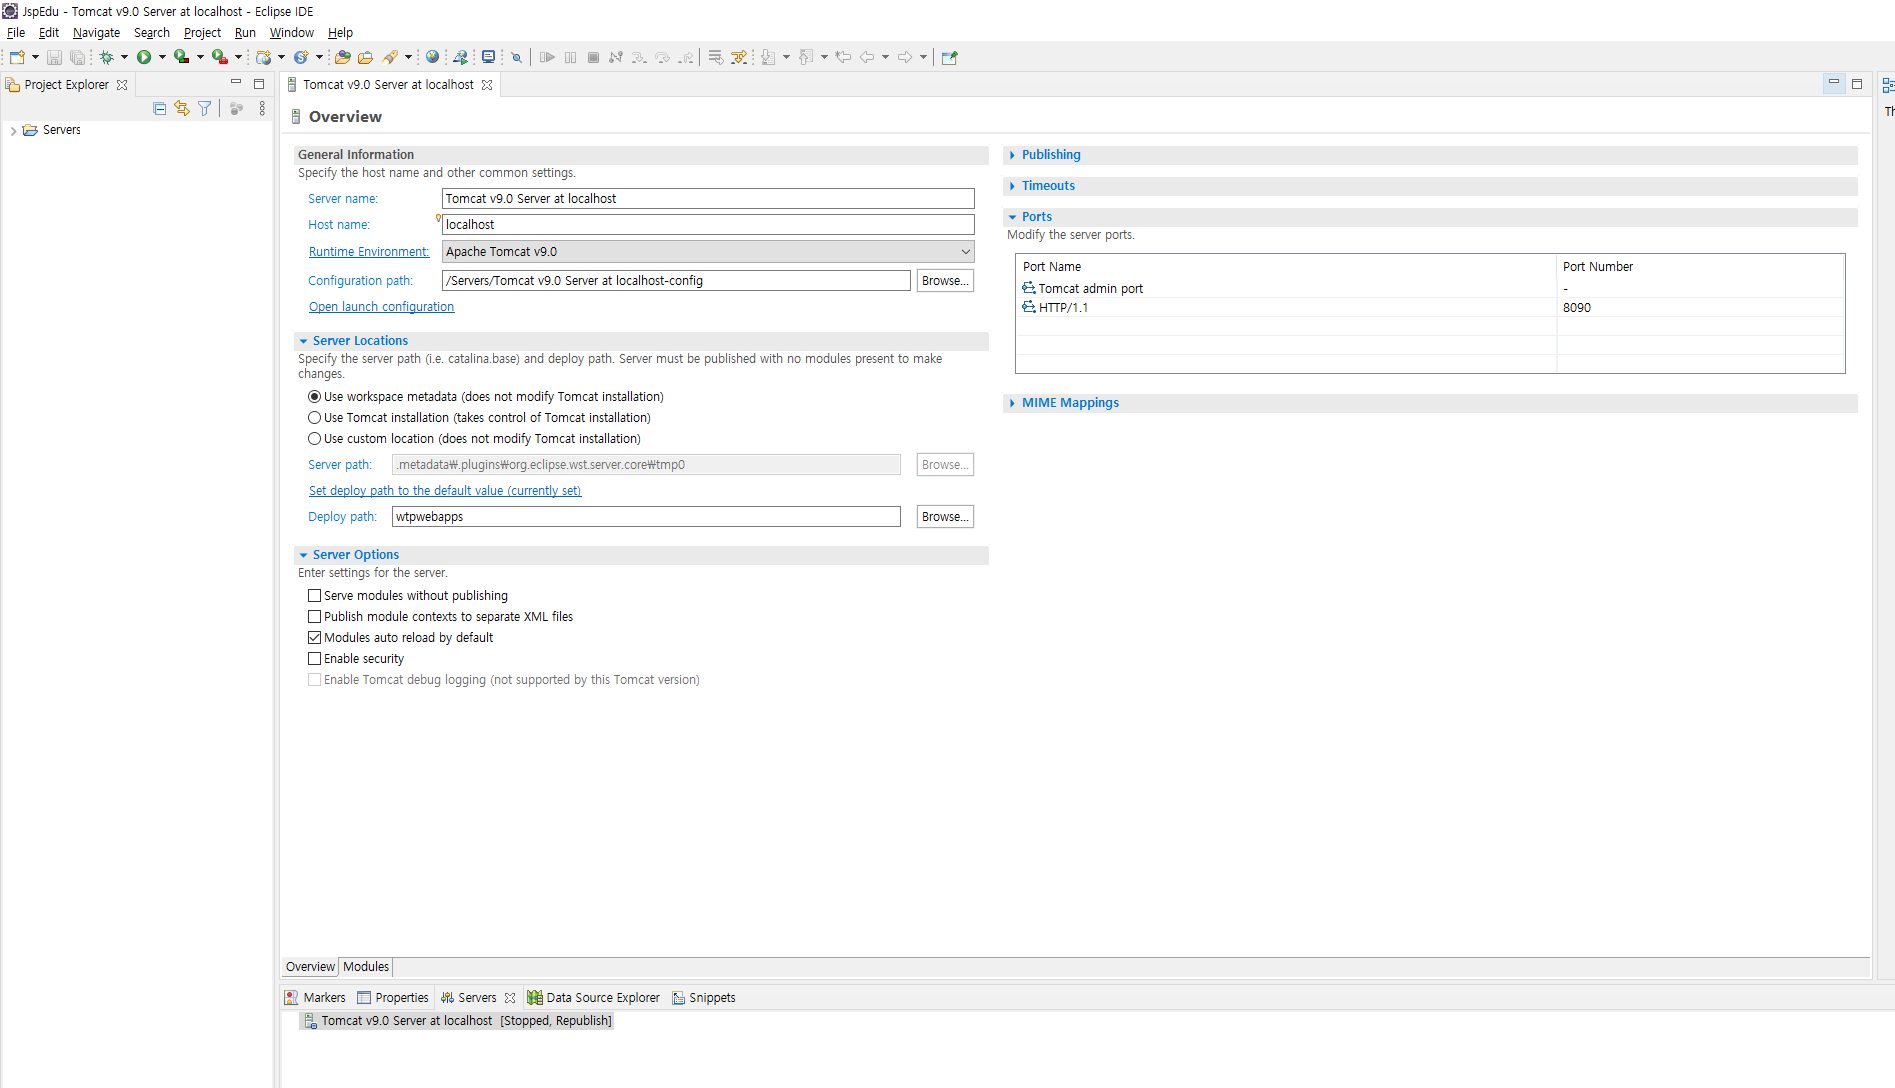Open the Project menu
The image size is (1895, 1088).
point(202,33)
